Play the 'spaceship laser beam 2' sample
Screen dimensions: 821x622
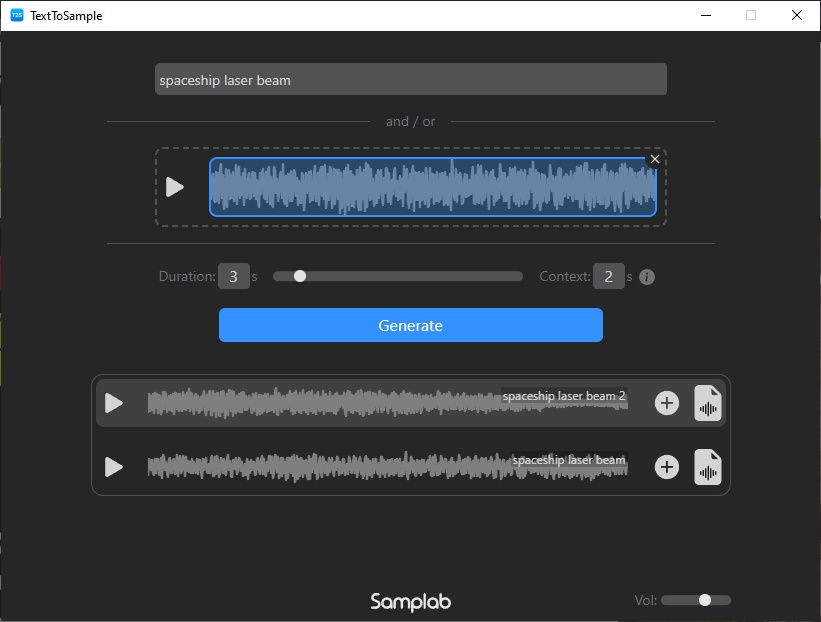point(114,403)
